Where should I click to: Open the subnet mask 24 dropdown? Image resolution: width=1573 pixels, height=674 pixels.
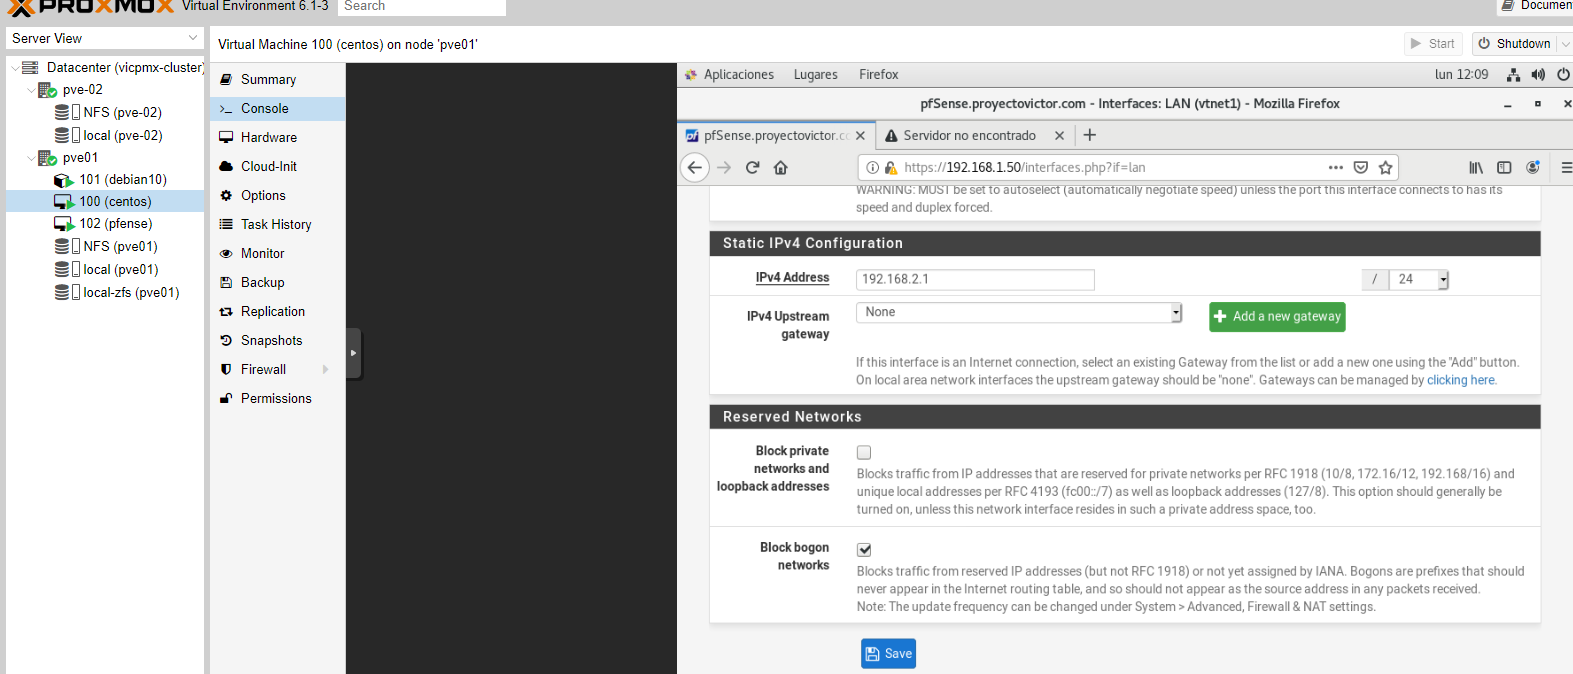tap(1418, 280)
